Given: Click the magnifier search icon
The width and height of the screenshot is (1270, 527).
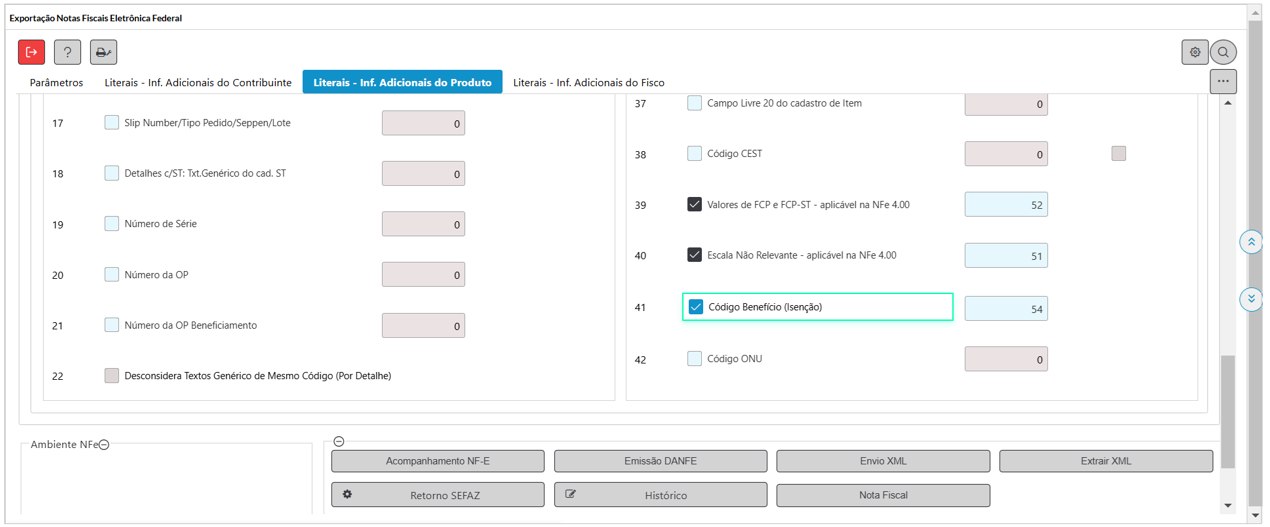Looking at the screenshot, I should (1223, 52).
